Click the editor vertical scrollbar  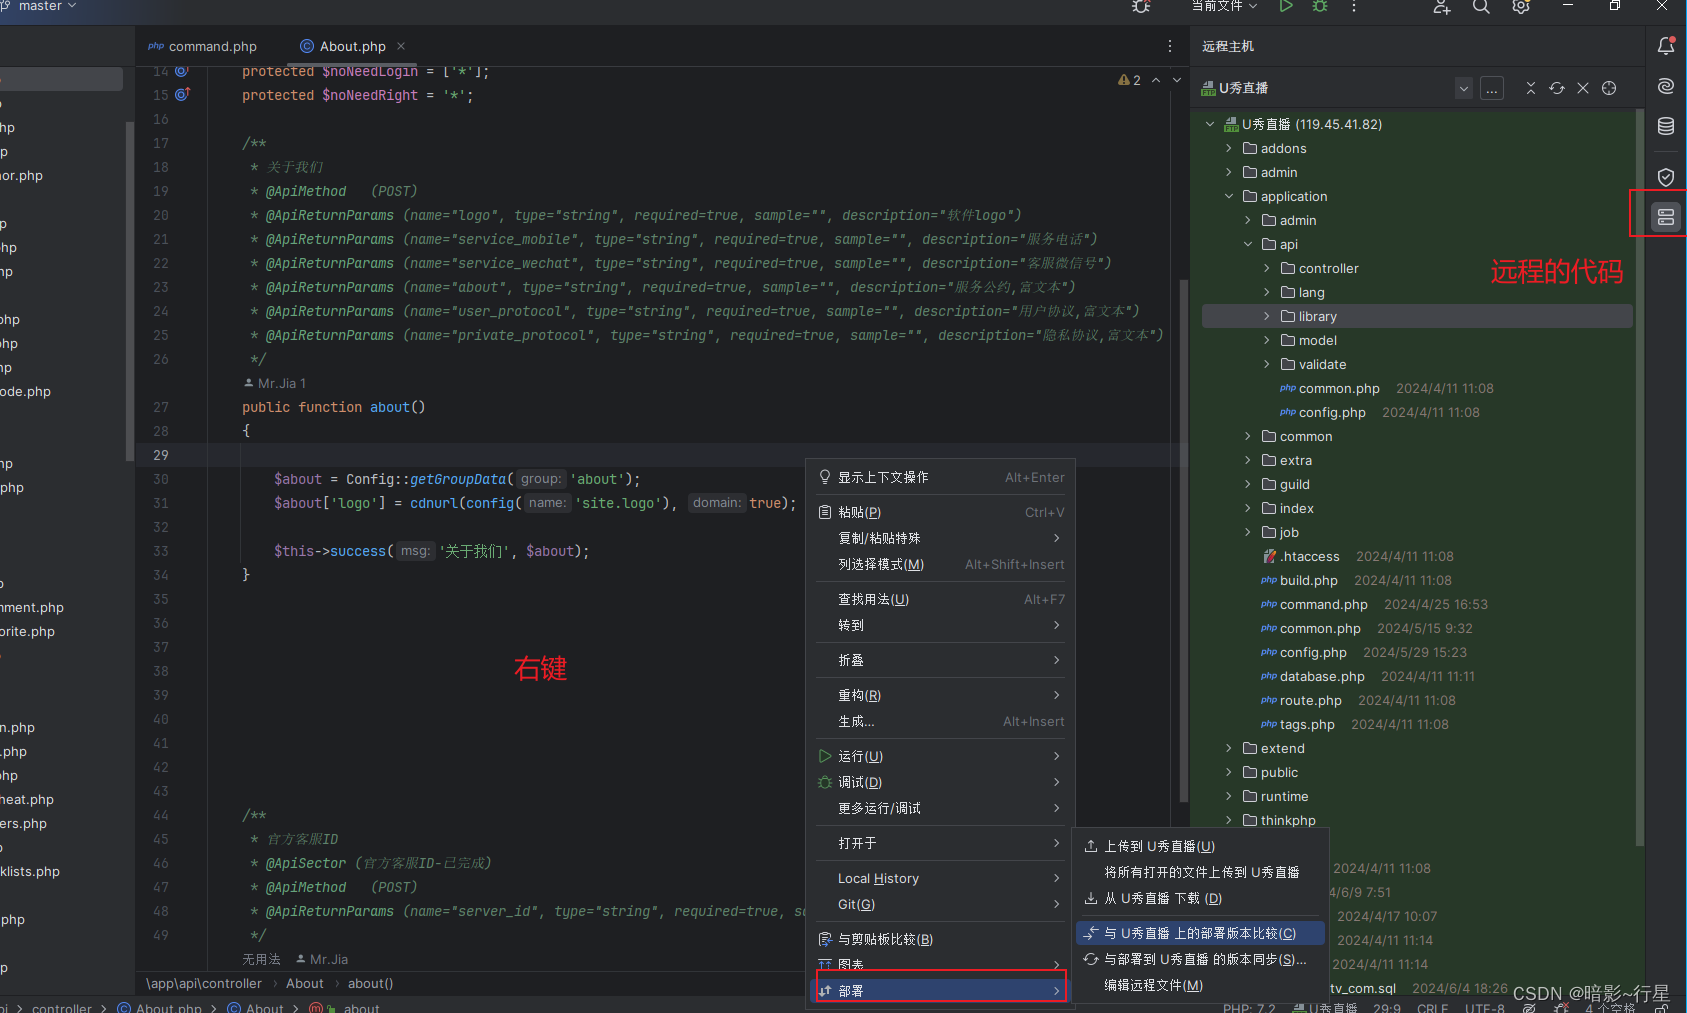(x=1184, y=540)
